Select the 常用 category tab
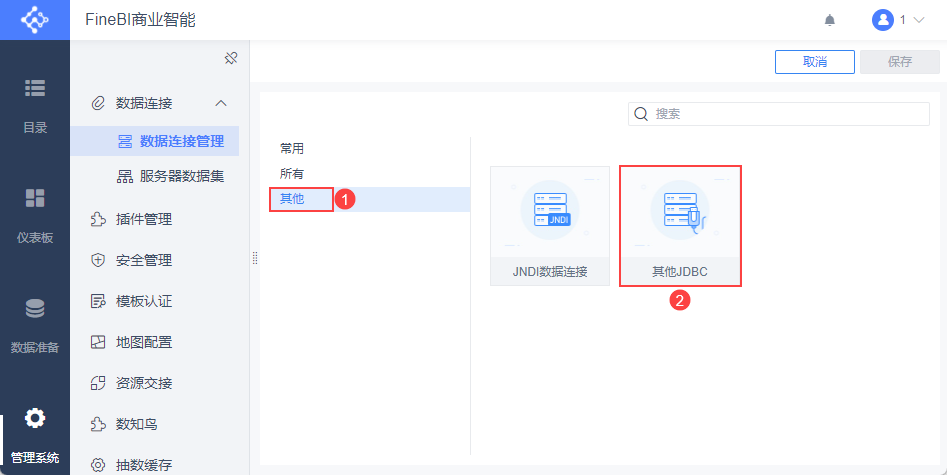The image size is (947, 475). pos(292,149)
